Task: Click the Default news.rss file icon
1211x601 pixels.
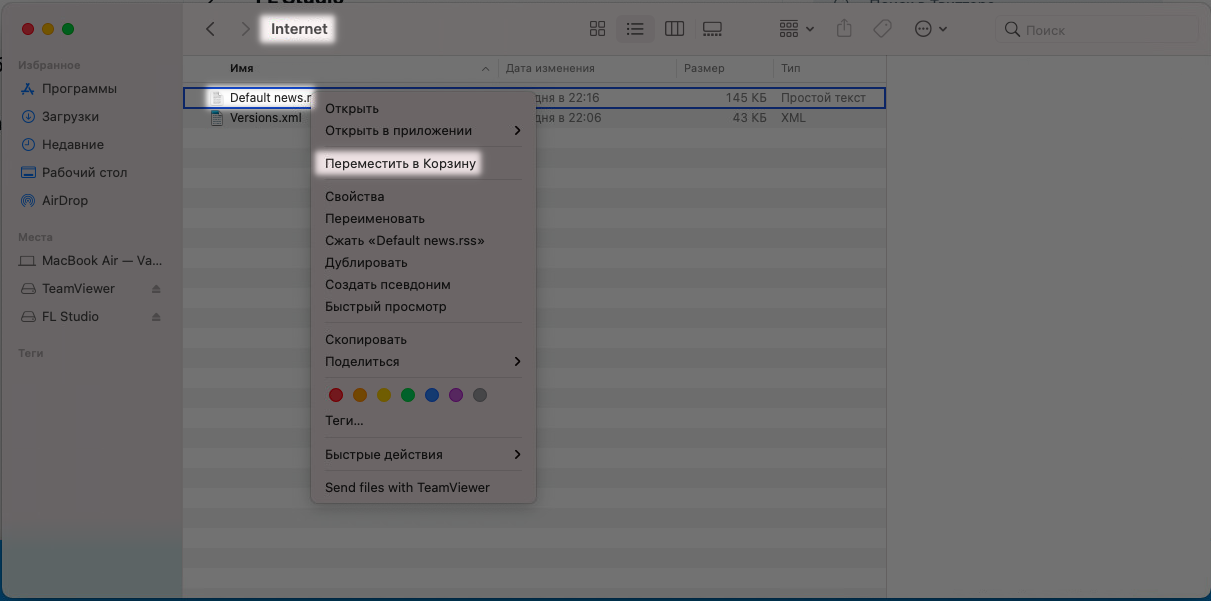Action: [x=217, y=98]
